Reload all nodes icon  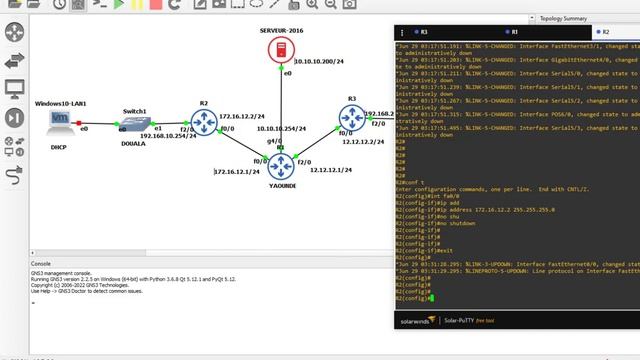coord(174,4)
